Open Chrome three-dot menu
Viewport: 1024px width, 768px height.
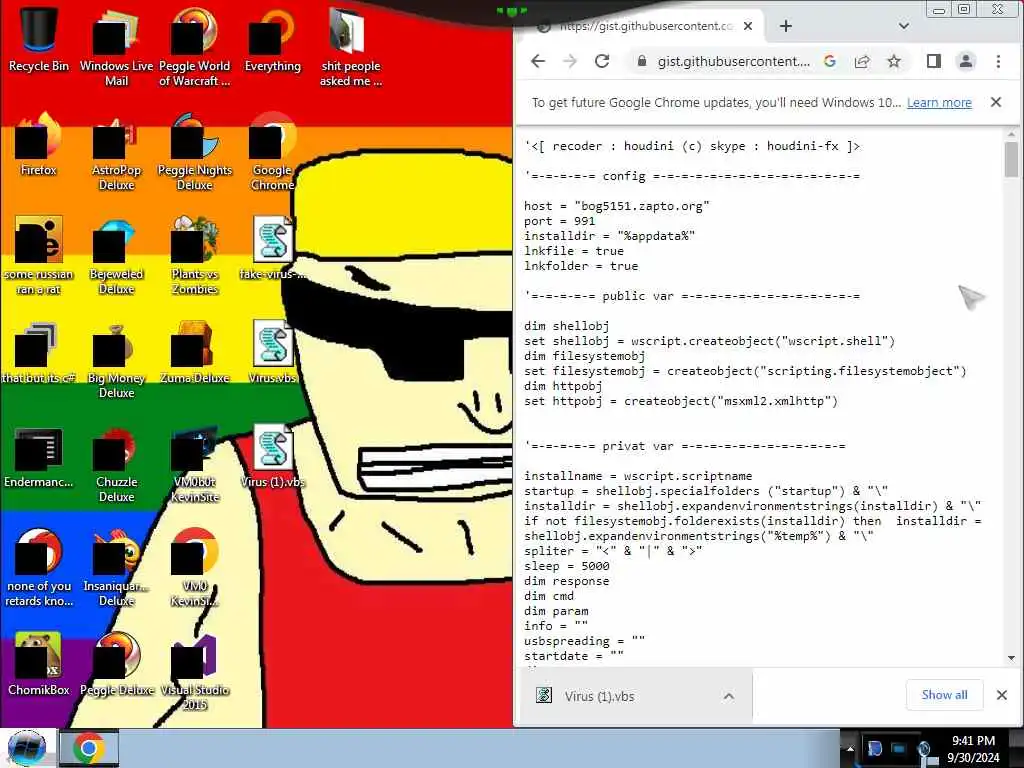tap(998, 61)
